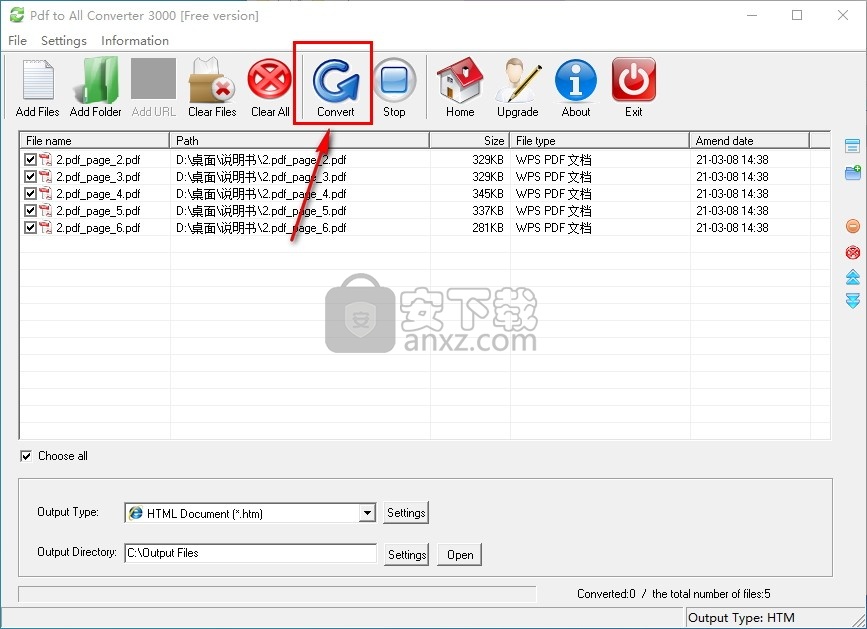This screenshot has height=629, width=867.
Task: Click the move-up arrows icon in sidebar
Action: coord(853,277)
